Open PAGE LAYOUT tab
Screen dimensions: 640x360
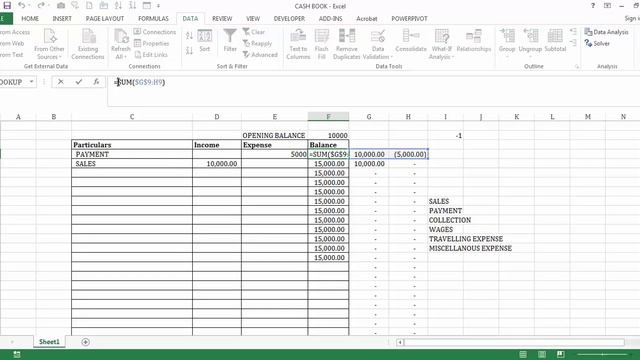click(105, 19)
